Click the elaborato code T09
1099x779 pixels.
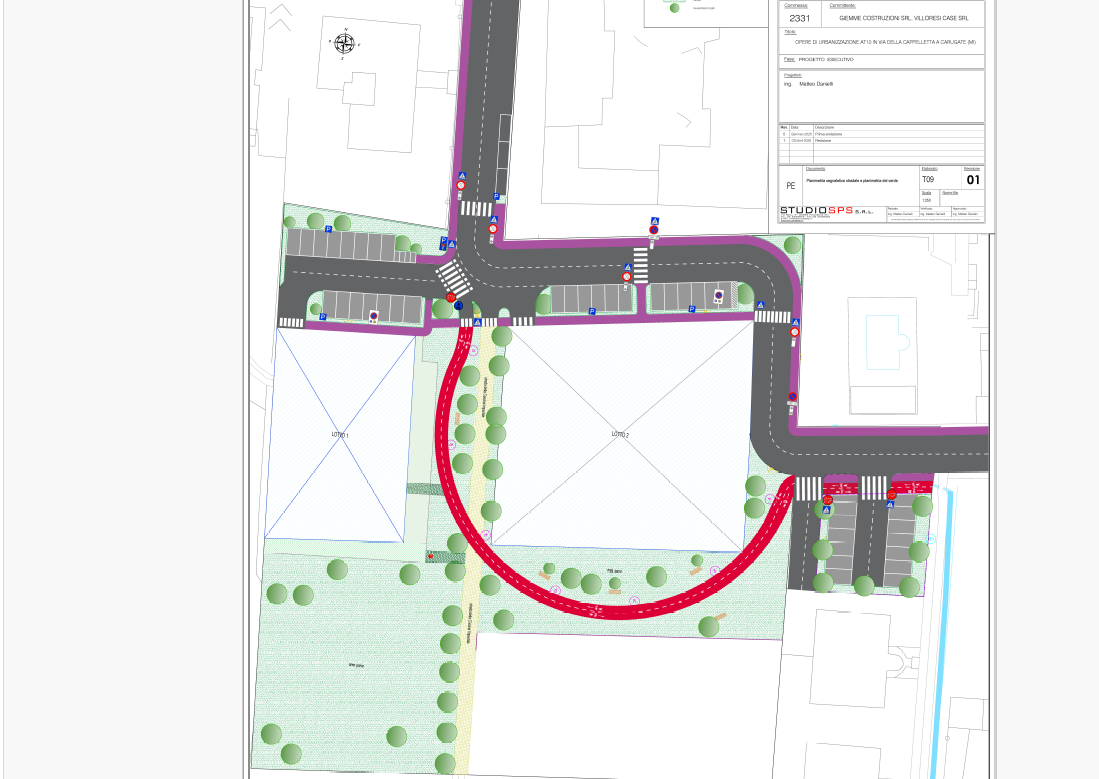click(x=927, y=179)
